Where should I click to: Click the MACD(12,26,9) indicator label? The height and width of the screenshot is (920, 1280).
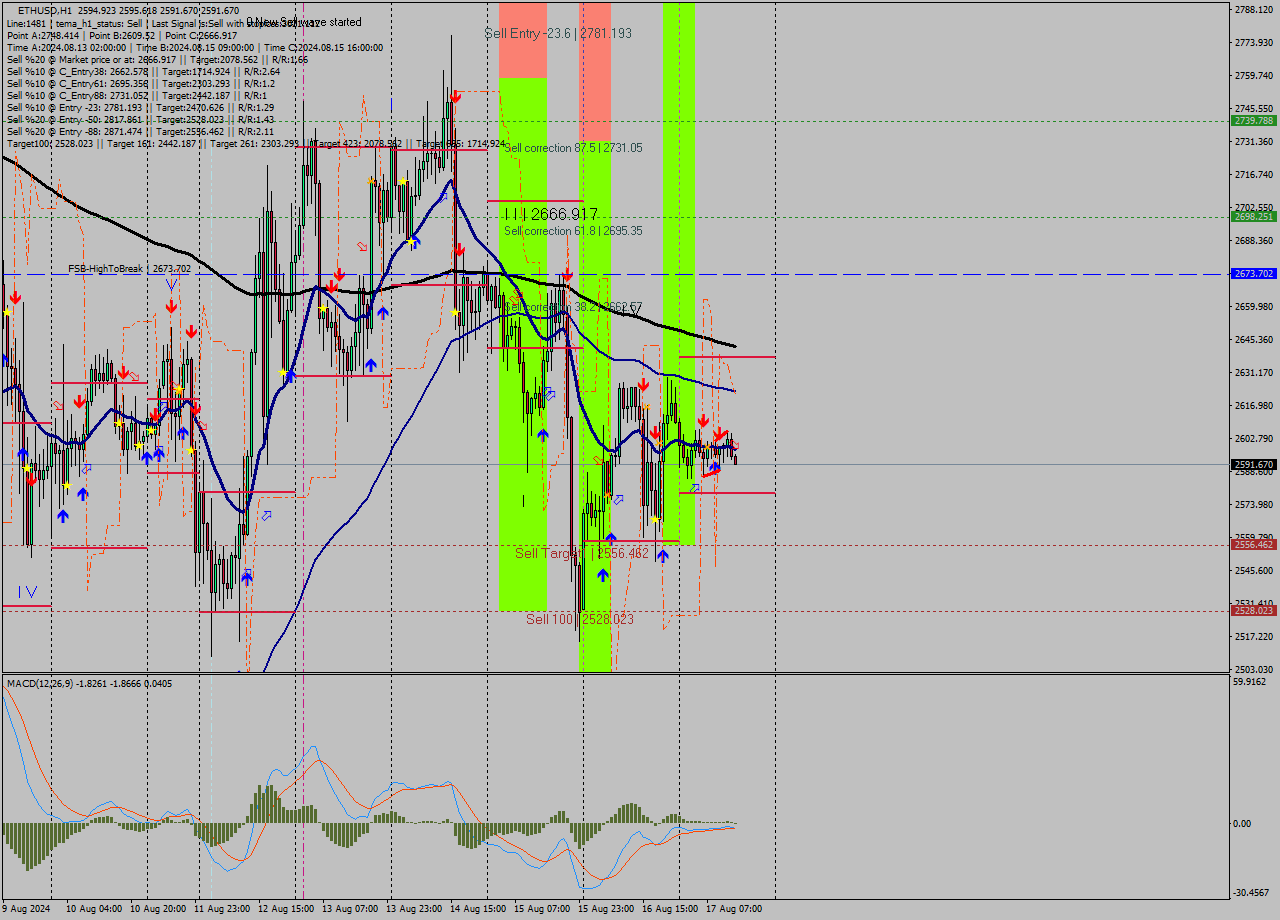pyautogui.click(x=89, y=683)
